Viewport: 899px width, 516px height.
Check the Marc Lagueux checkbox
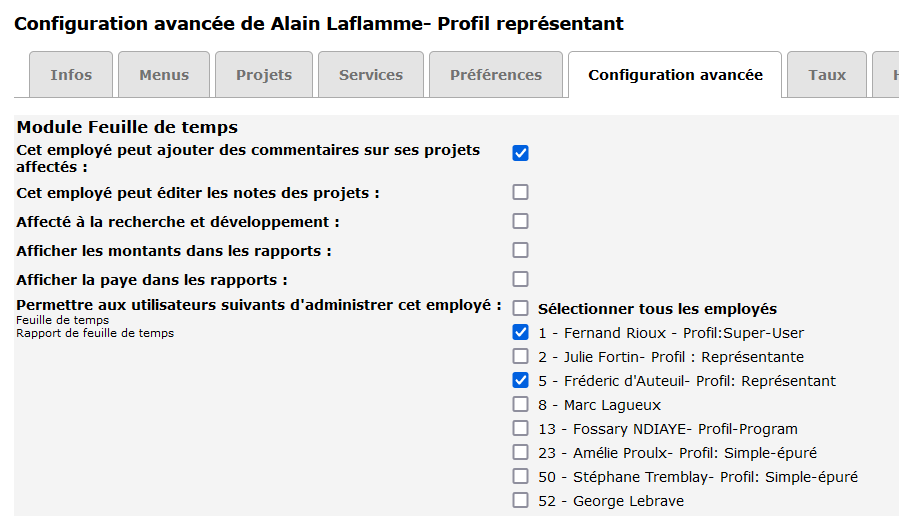(520, 404)
